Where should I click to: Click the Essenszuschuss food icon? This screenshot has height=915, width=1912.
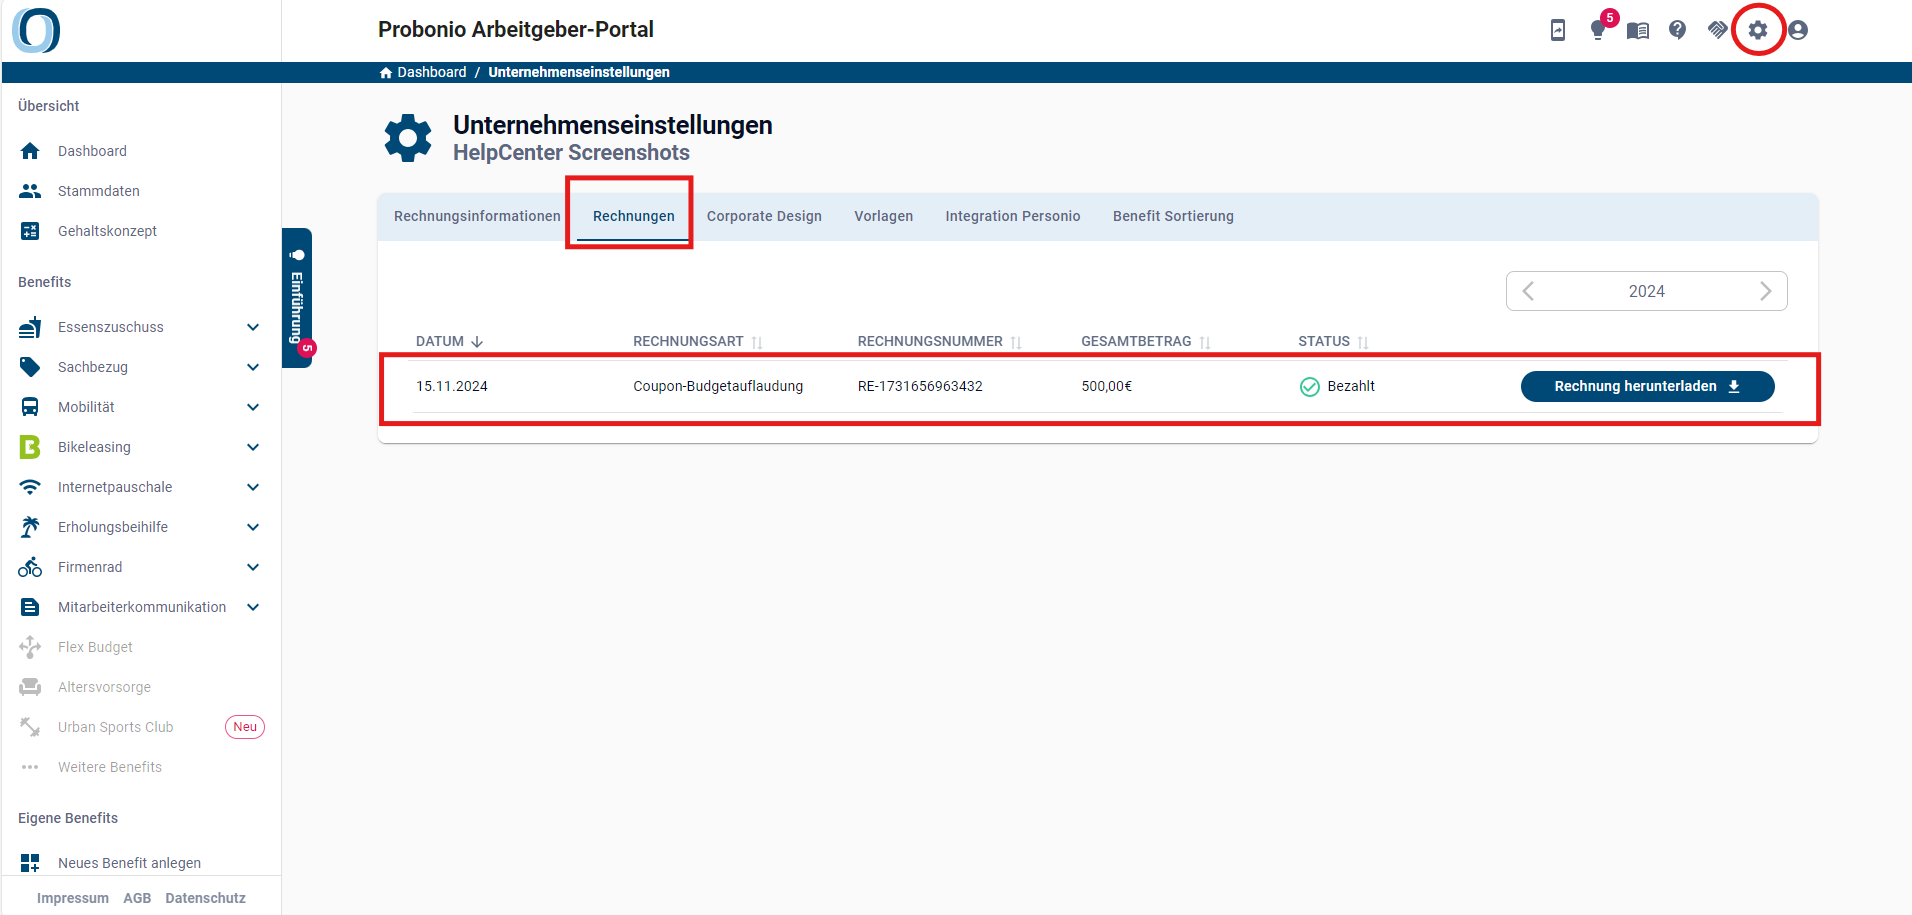click(30, 327)
